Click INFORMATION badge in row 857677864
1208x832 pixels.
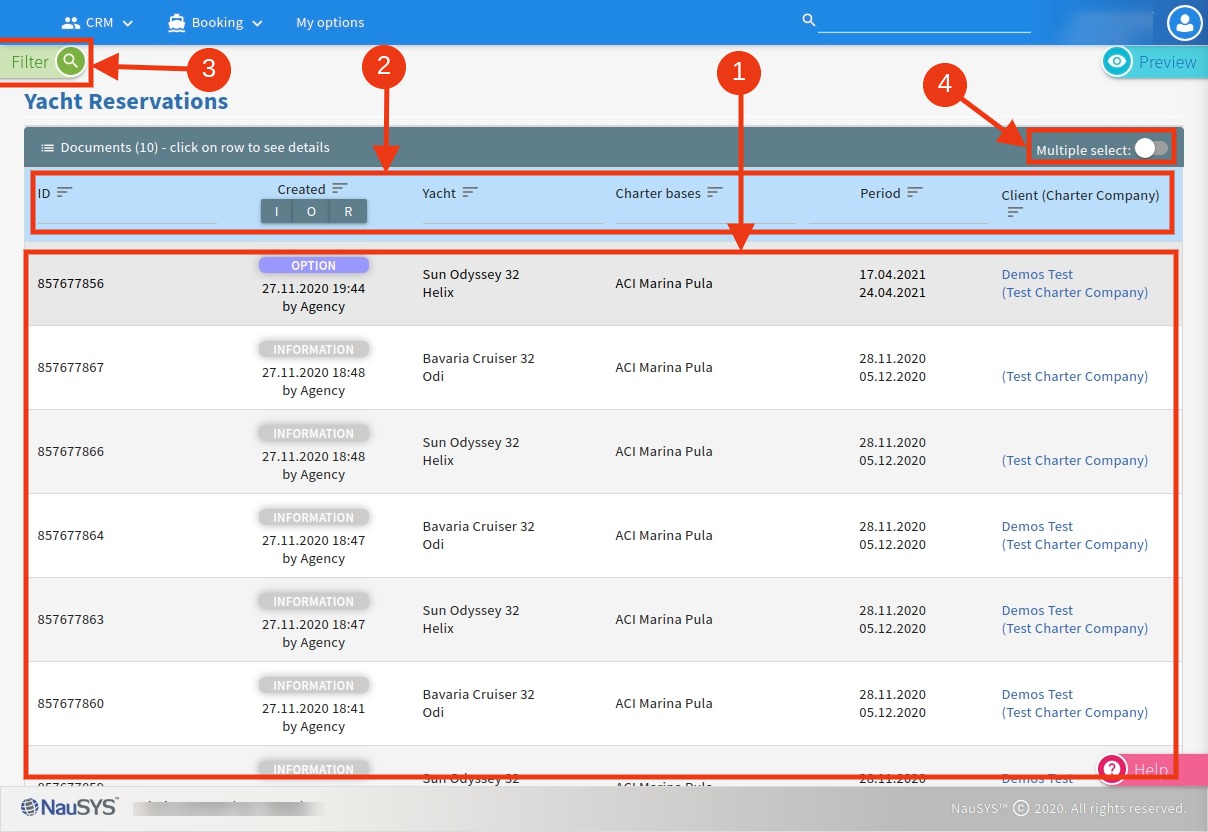point(314,518)
